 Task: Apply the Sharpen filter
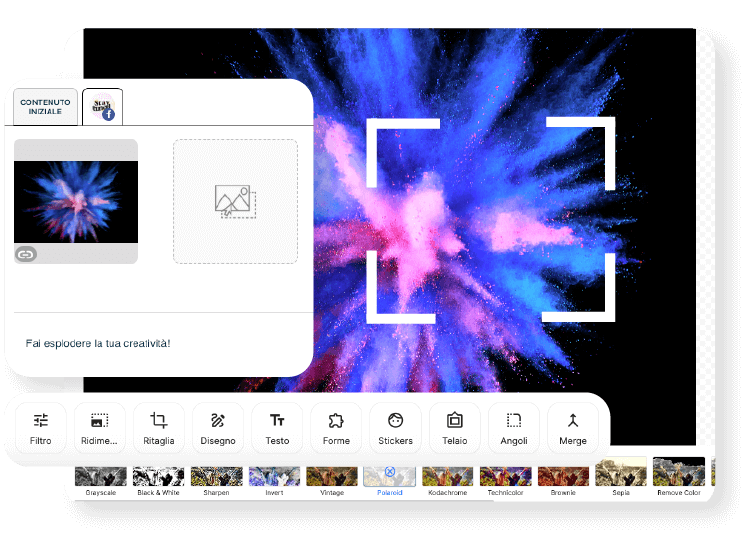pos(216,481)
